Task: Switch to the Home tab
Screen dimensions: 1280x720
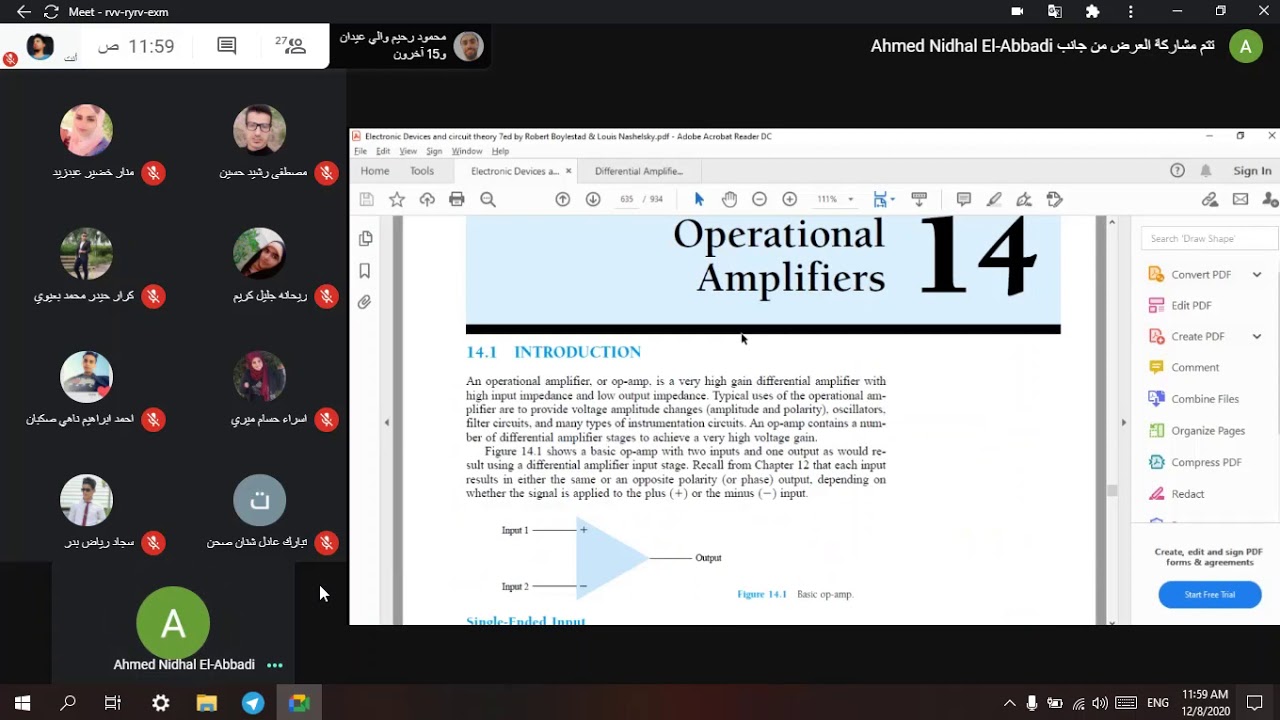Action: pyautogui.click(x=375, y=171)
